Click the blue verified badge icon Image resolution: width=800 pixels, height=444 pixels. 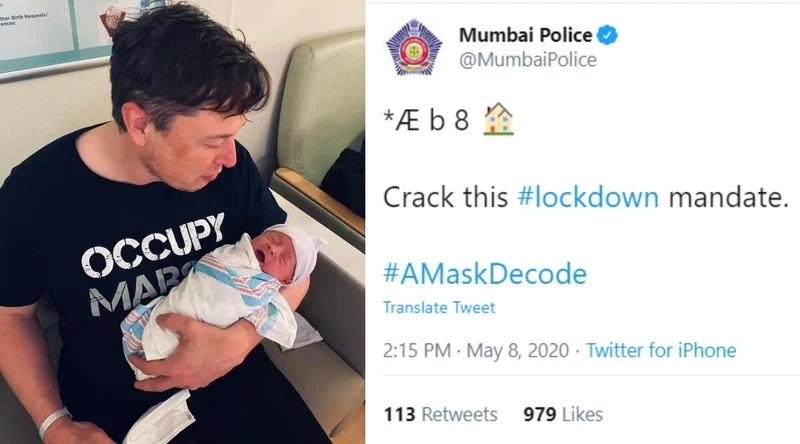[607, 35]
